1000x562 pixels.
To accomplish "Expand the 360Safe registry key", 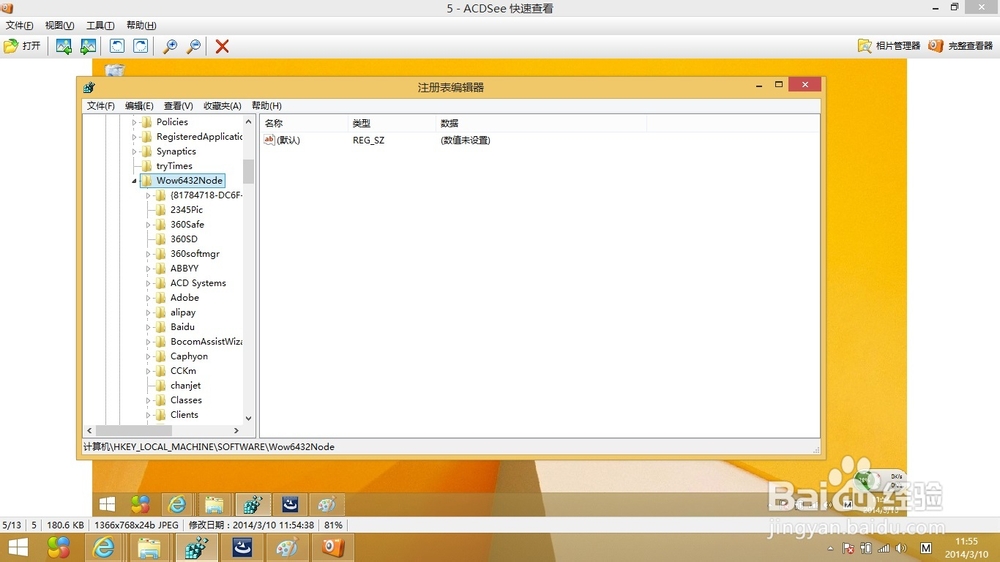I will pos(148,225).
